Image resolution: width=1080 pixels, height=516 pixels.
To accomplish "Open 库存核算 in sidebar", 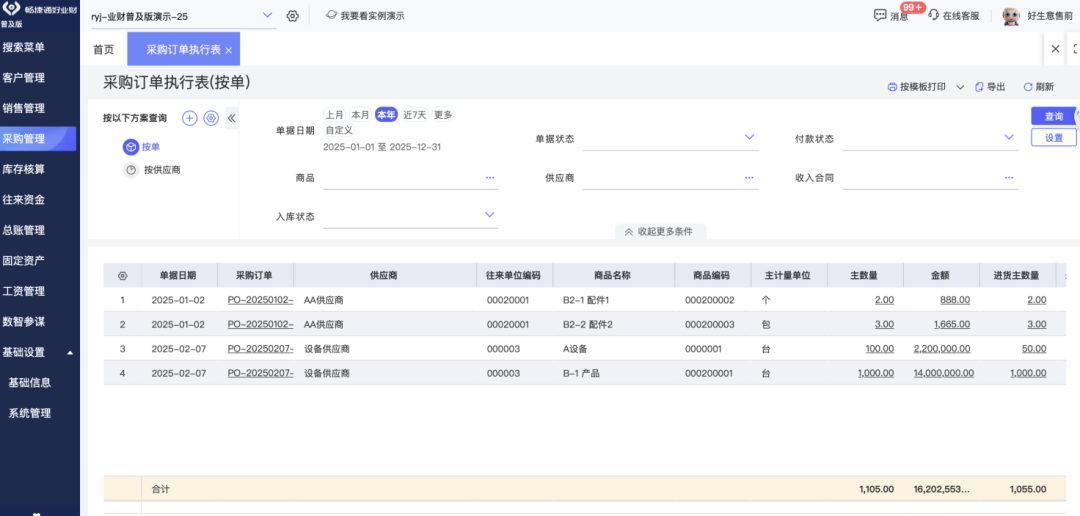I will click(x=23, y=169).
